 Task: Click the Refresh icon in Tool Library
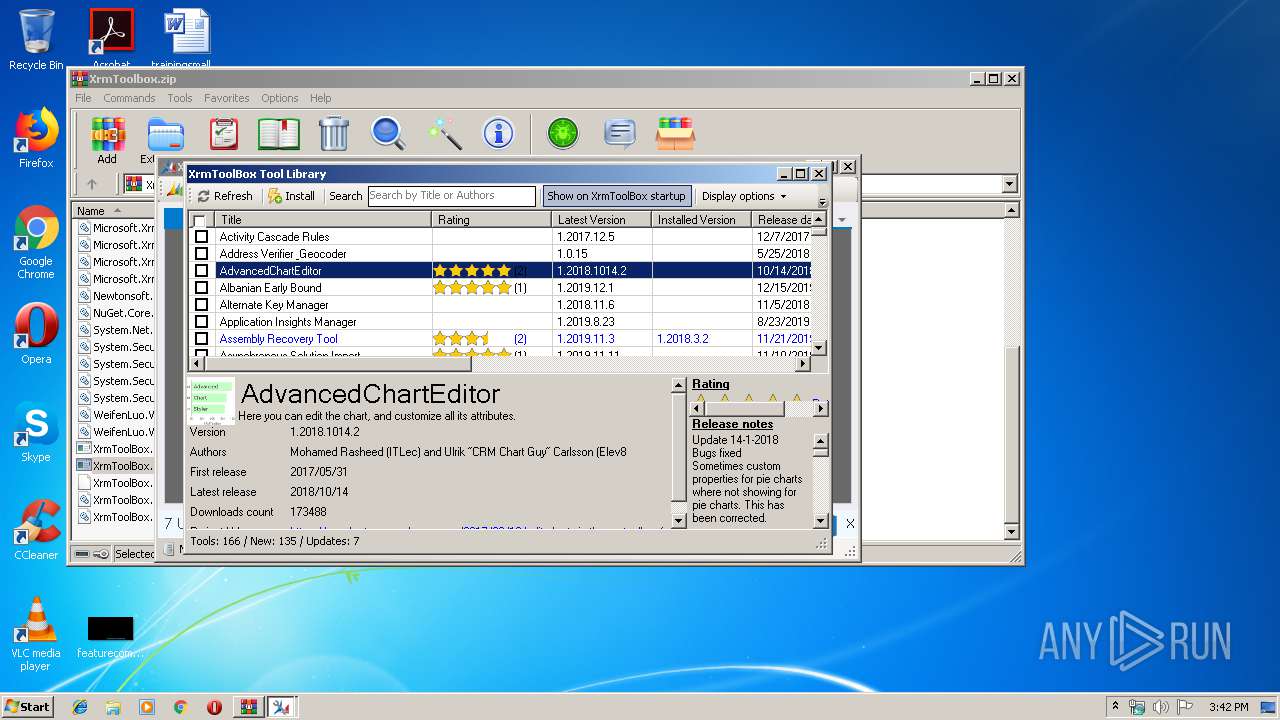(204, 196)
